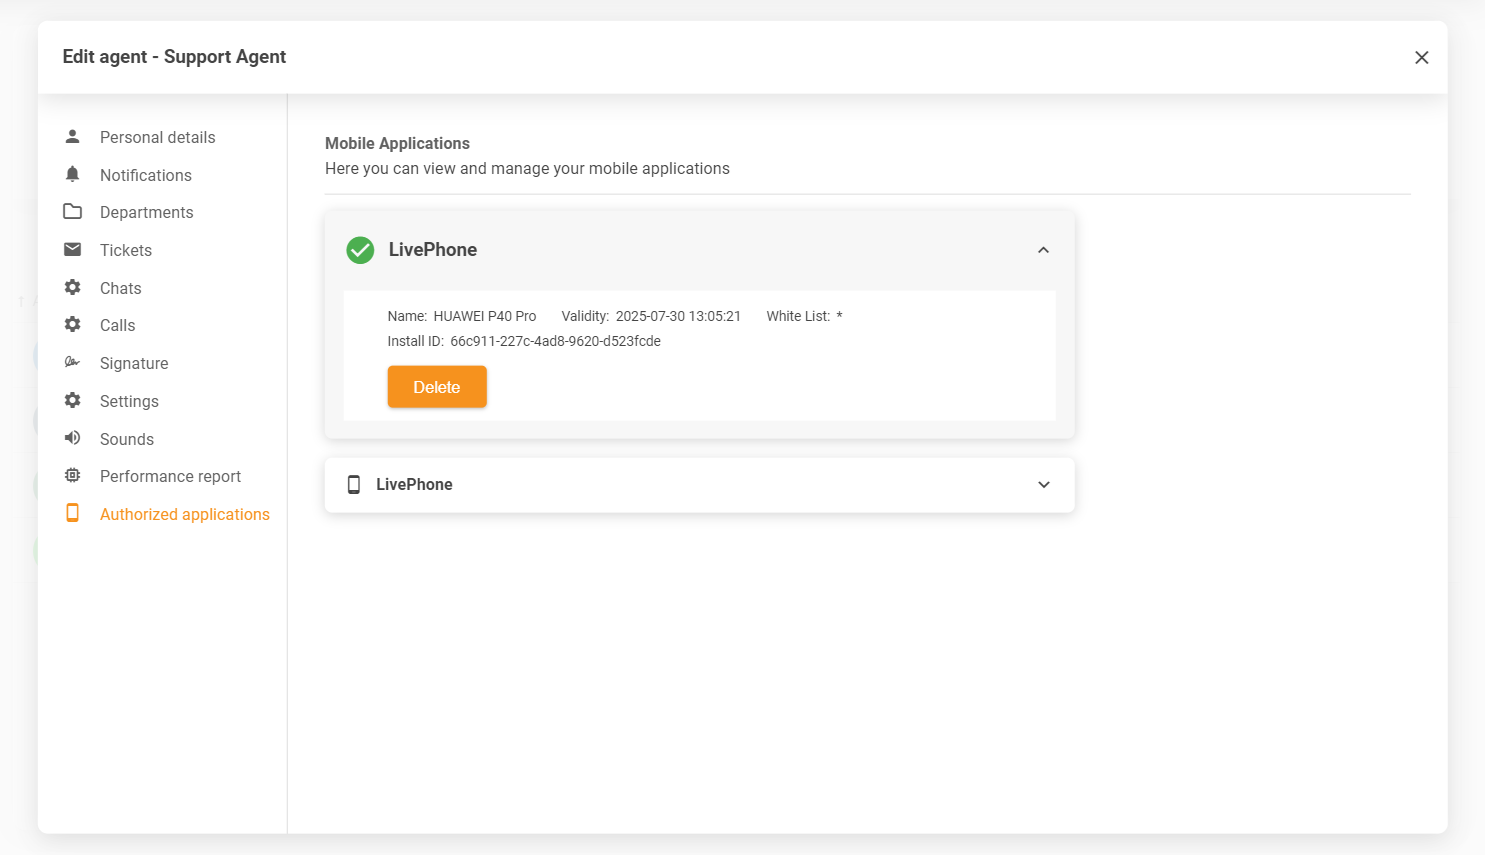Image resolution: width=1485 pixels, height=855 pixels.
Task: Select Performance report in sidebar
Action: point(170,476)
